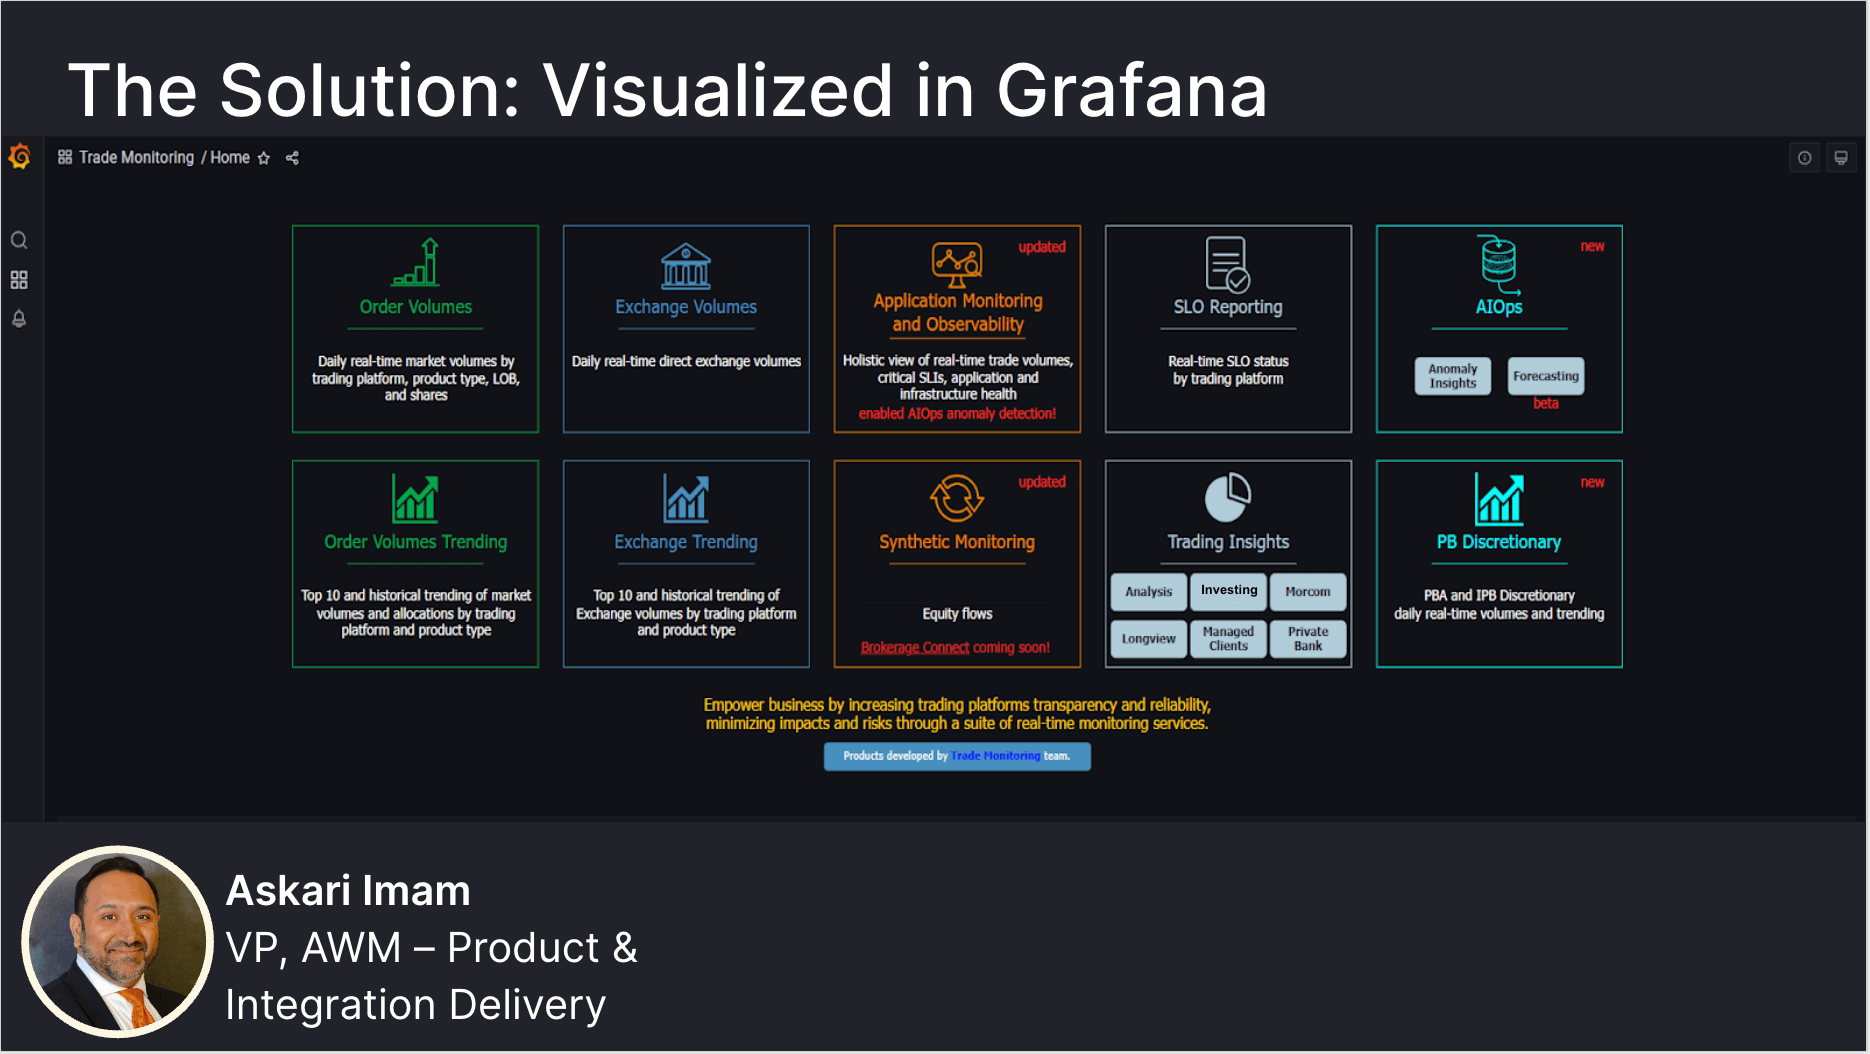Open the SLO Reporting panel tile
Viewport: 1870px width, 1054px height.
pos(1228,329)
